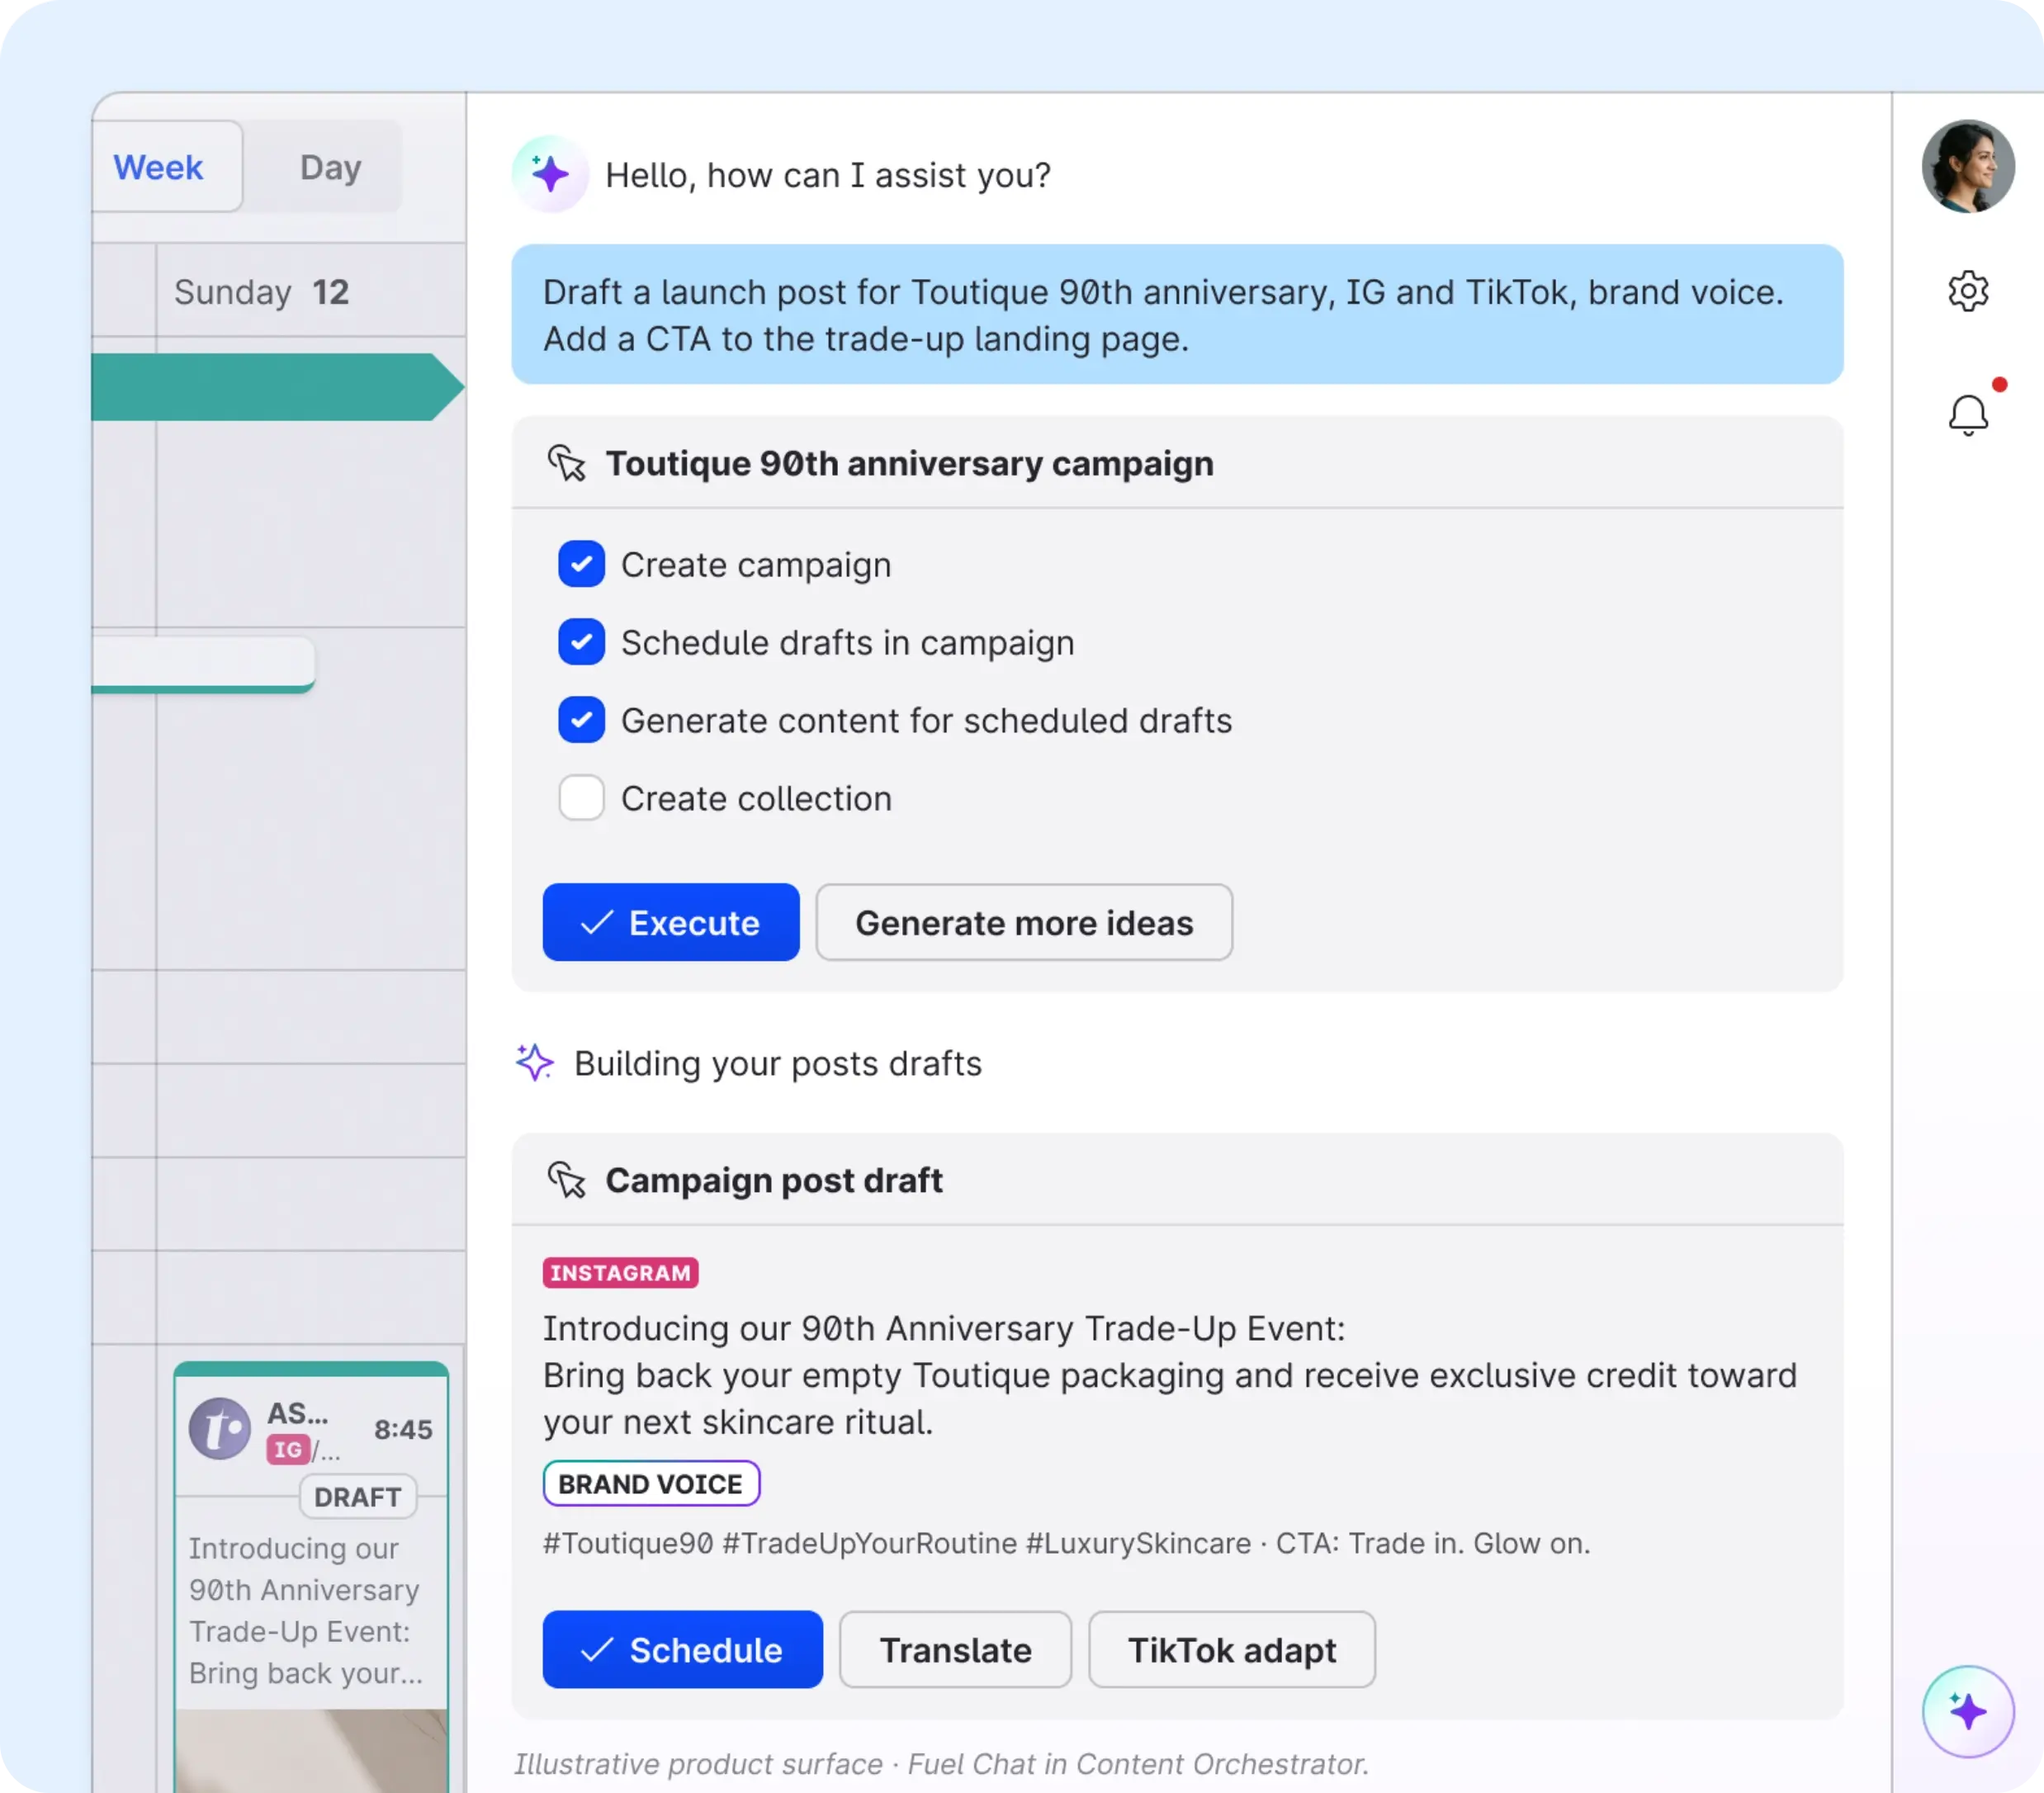Click the Introducing our 90th Anniversary draft text in chat
This screenshot has width=2044, height=1793.
(1170, 1375)
